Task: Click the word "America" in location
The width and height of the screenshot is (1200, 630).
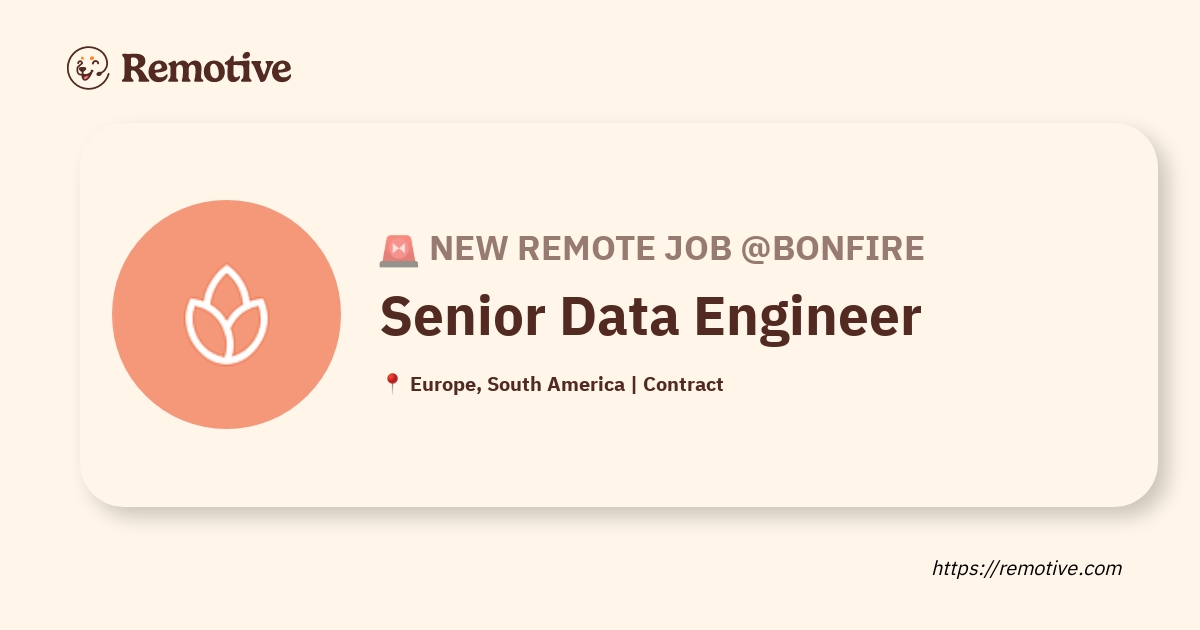Action: 585,384
